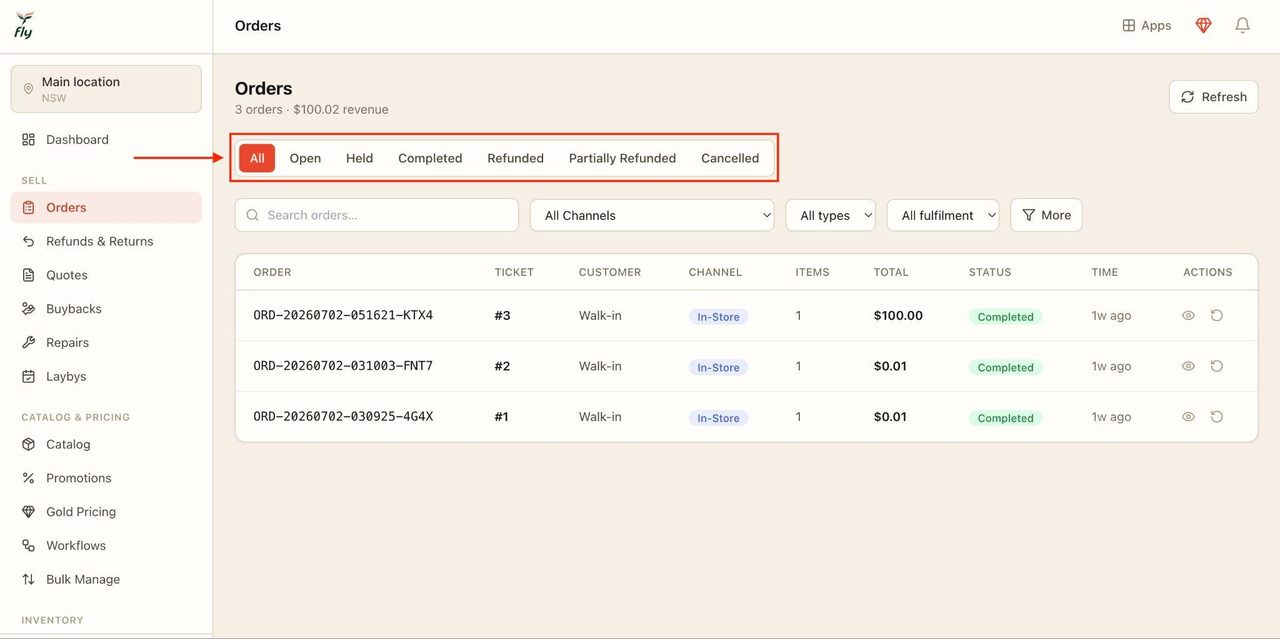Click order ORD-20260702-031003-FNT7
This screenshot has height=639, width=1280.
(x=343, y=367)
